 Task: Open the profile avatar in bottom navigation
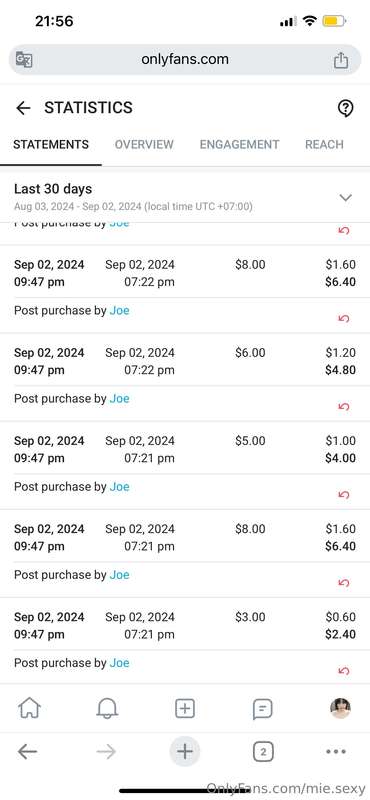pos(340,708)
